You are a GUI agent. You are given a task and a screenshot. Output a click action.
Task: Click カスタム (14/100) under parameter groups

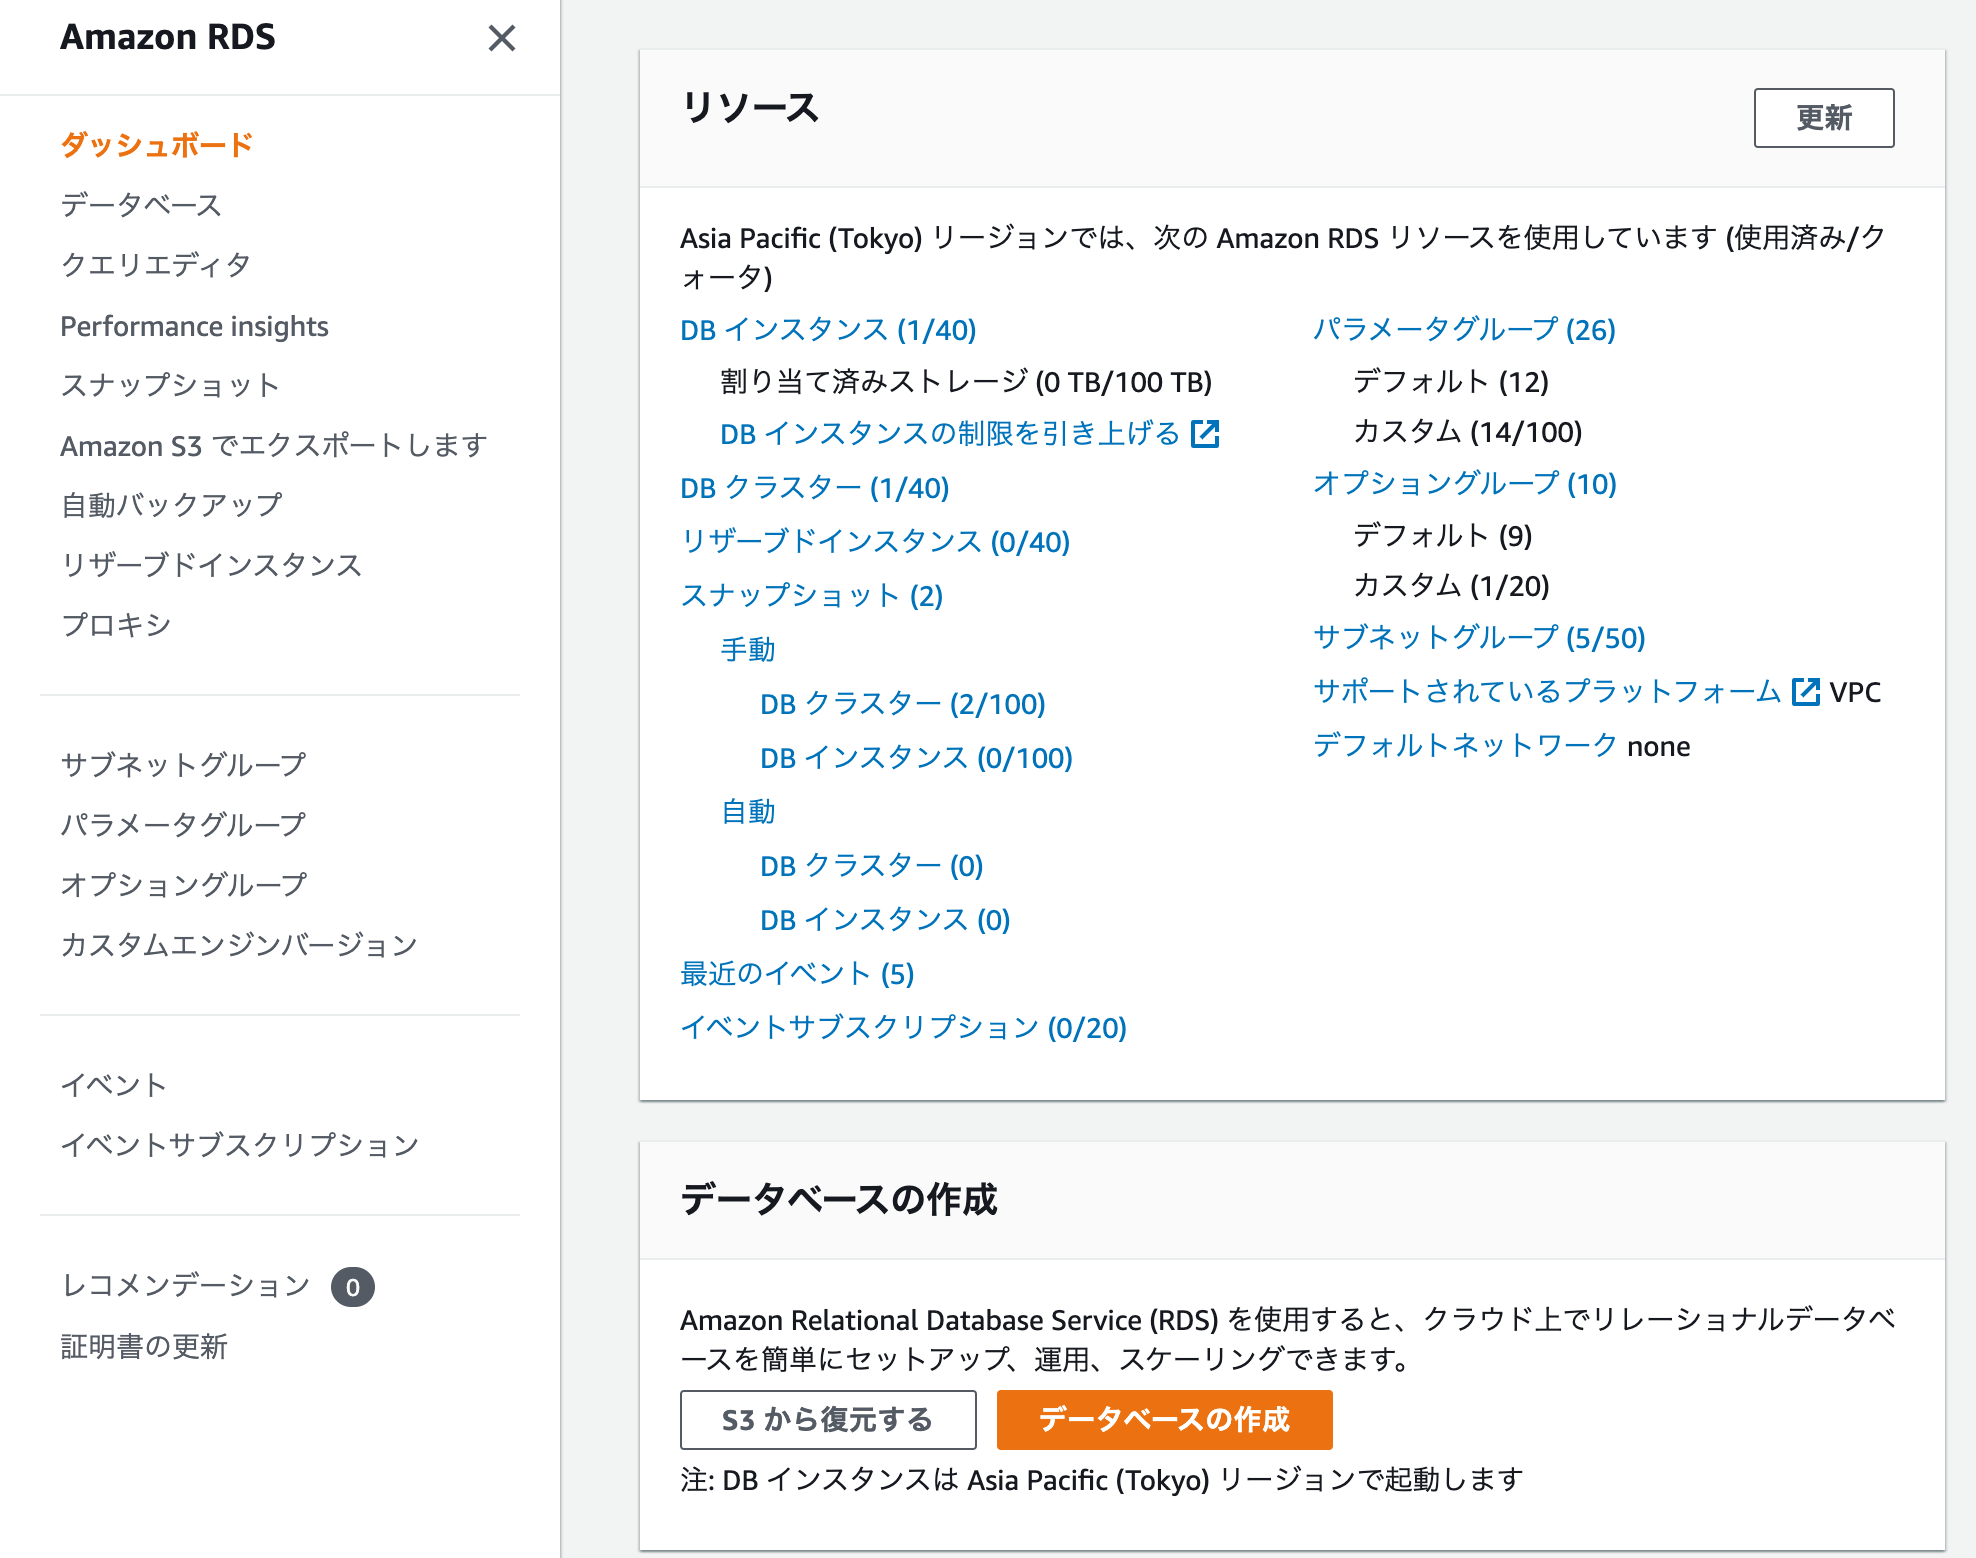coord(1467,432)
